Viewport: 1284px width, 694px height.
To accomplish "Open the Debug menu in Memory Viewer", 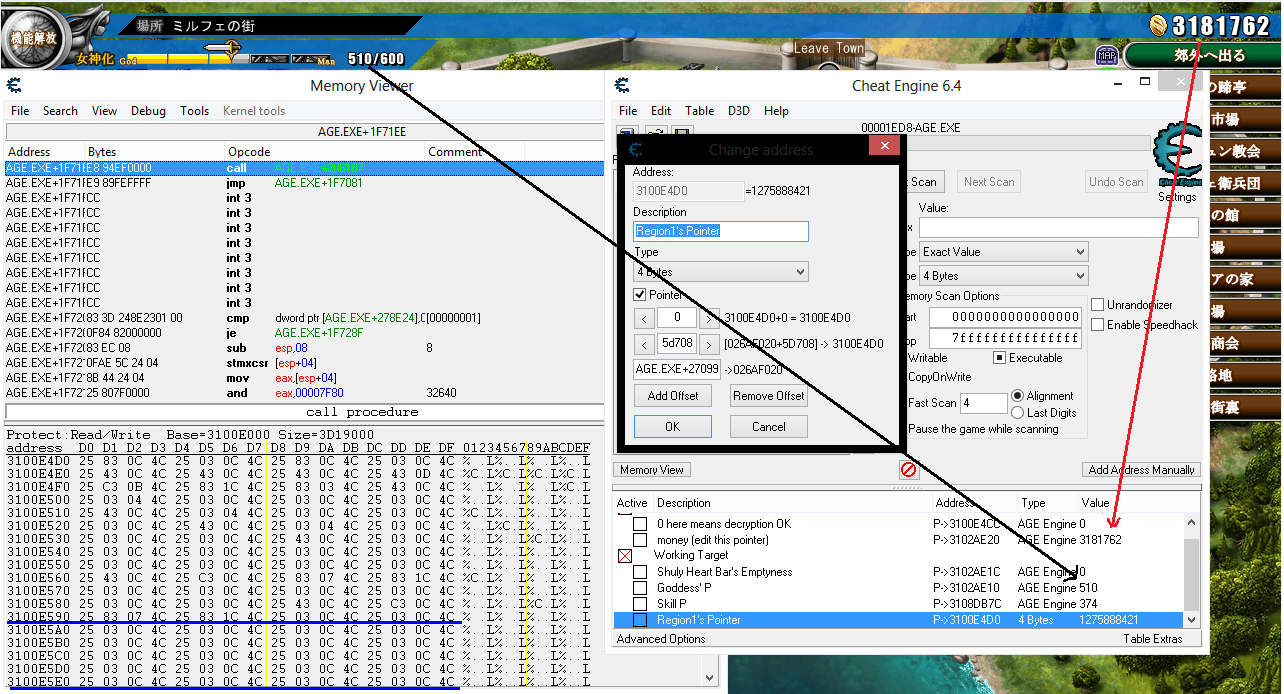I will (x=148, y=111).
